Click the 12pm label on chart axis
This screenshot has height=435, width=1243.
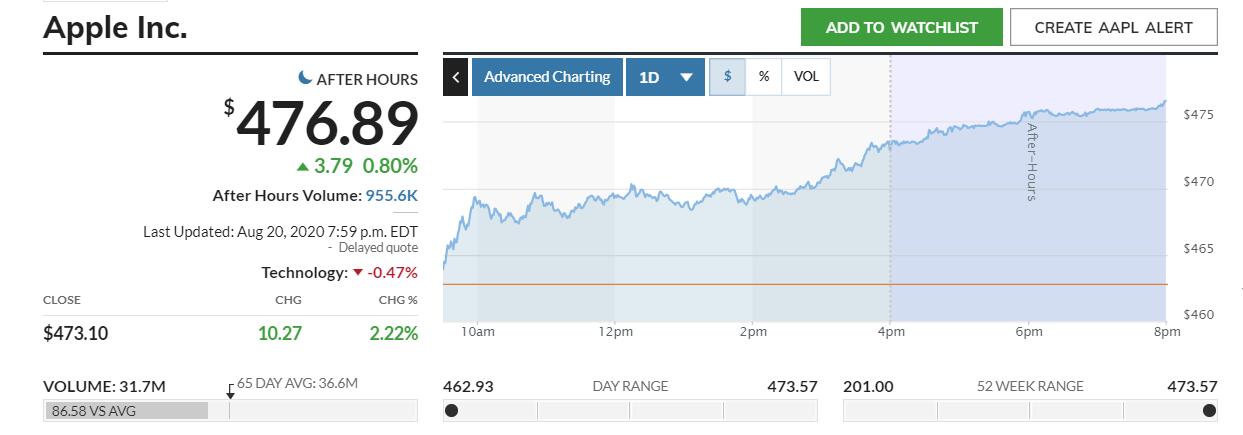coord(615,333)
